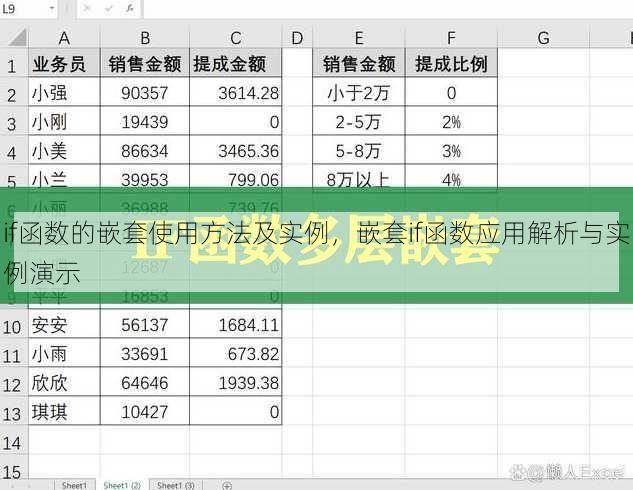Image resolution: width=633 pixels, height=490 pixels.
Task: Click header cell 业务员
Action: click(x=64, y=64)
